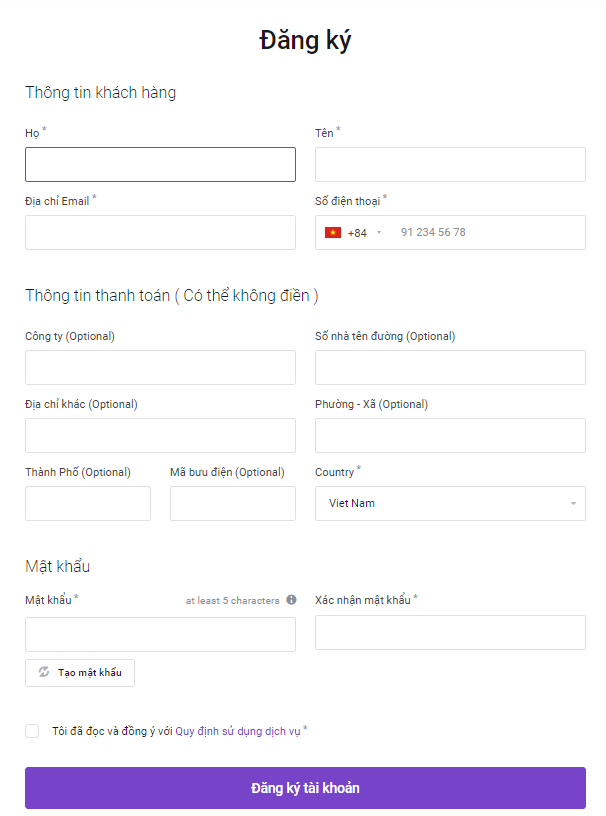This screenshot has width=606, height=816.
Task: Click the Đăng ký tài khoản button
Action: 306,788
